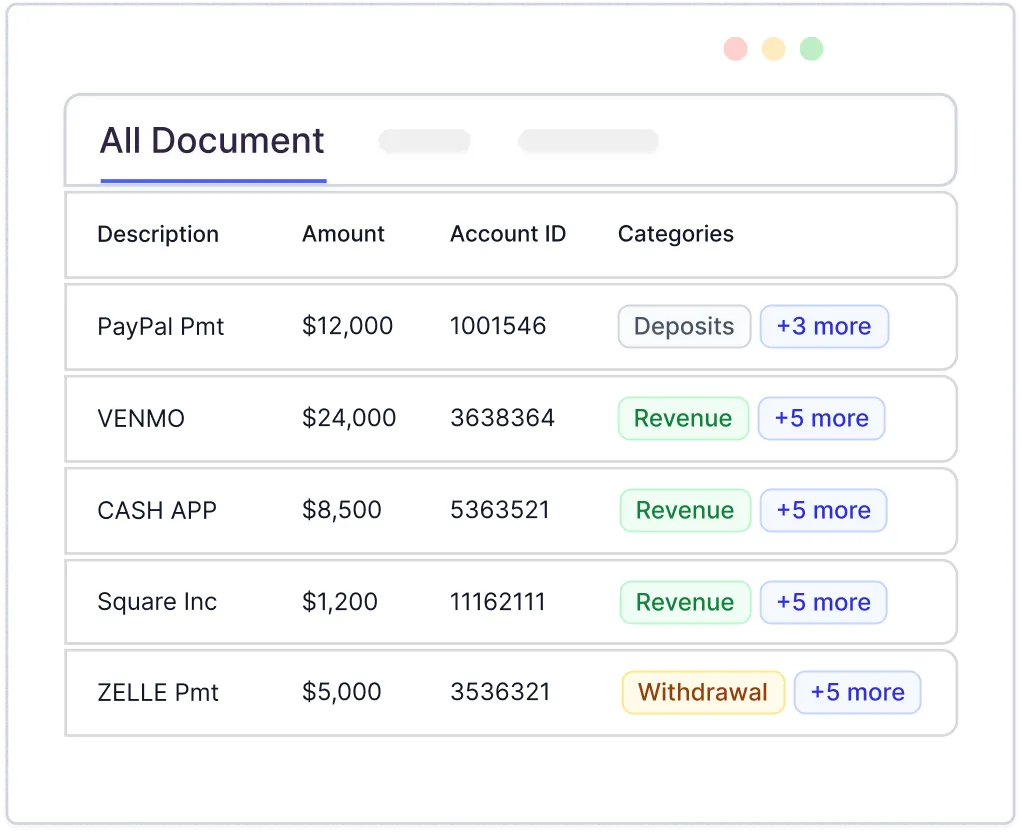The width and height of the screenshot is (1022, 834).
Task: Click the red window dot
Action: click(735, 49)
